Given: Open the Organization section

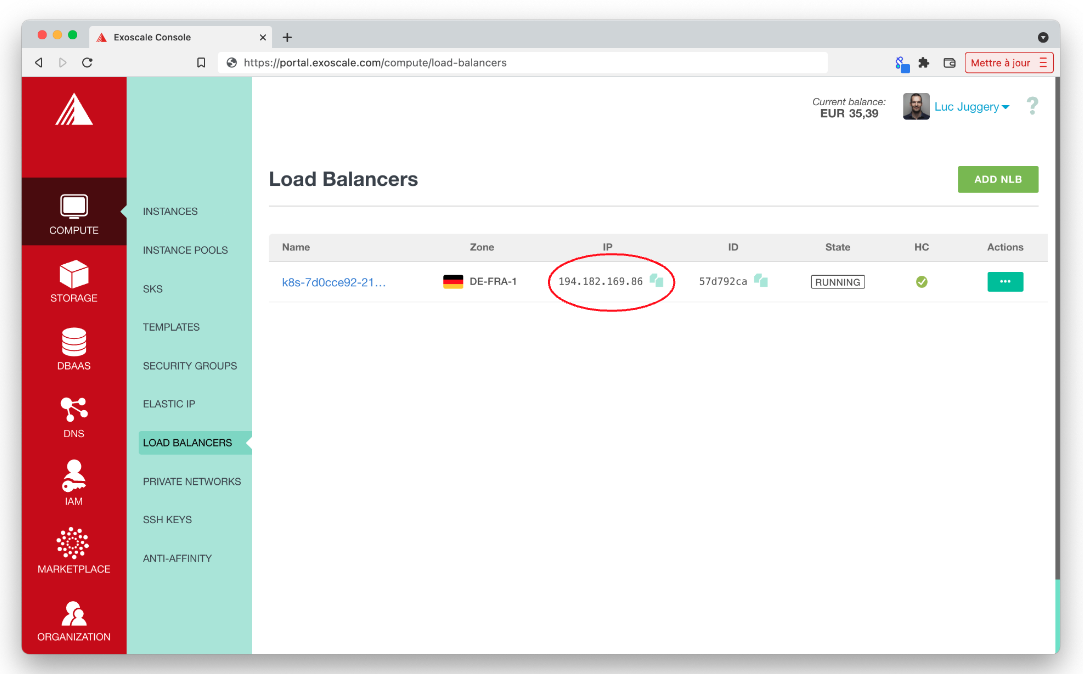Looking at the screenshot, I should (x=74, y=621).
